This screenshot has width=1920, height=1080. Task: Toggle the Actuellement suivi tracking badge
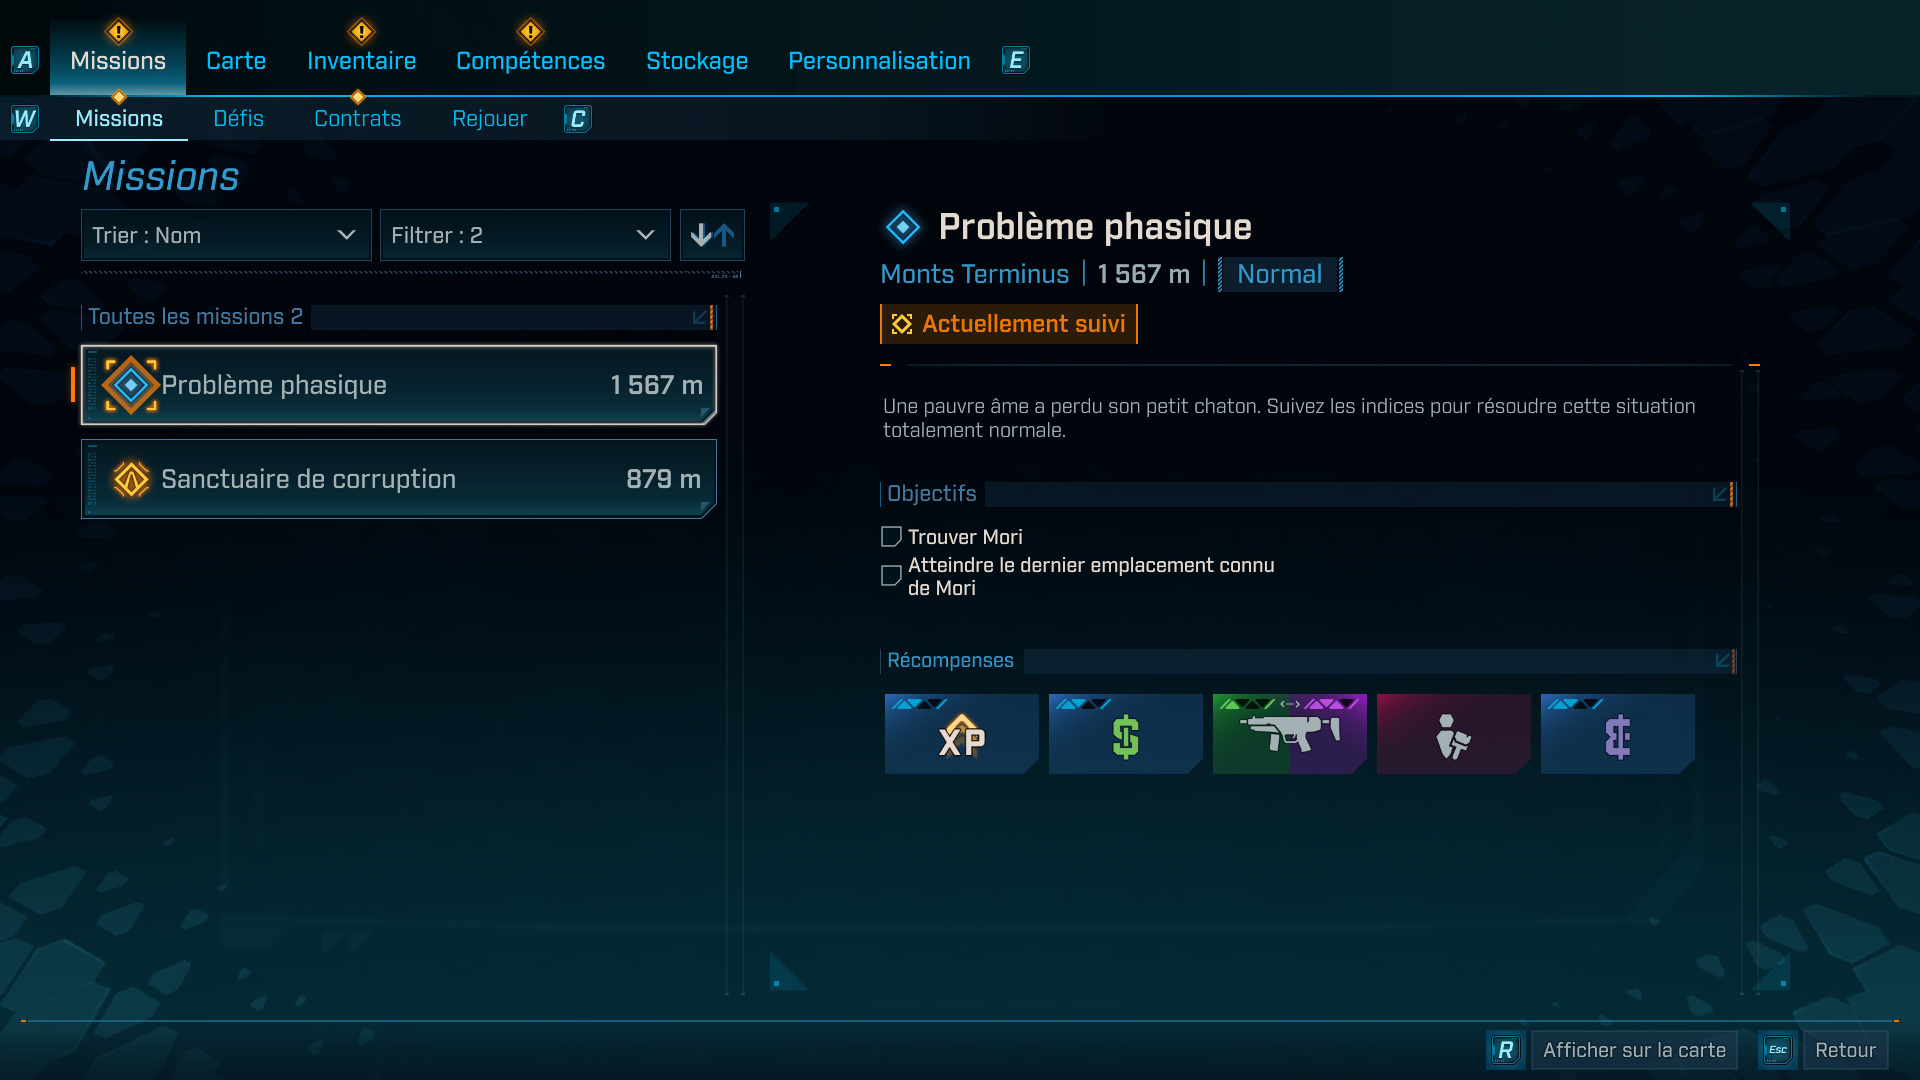(1009, 324)
